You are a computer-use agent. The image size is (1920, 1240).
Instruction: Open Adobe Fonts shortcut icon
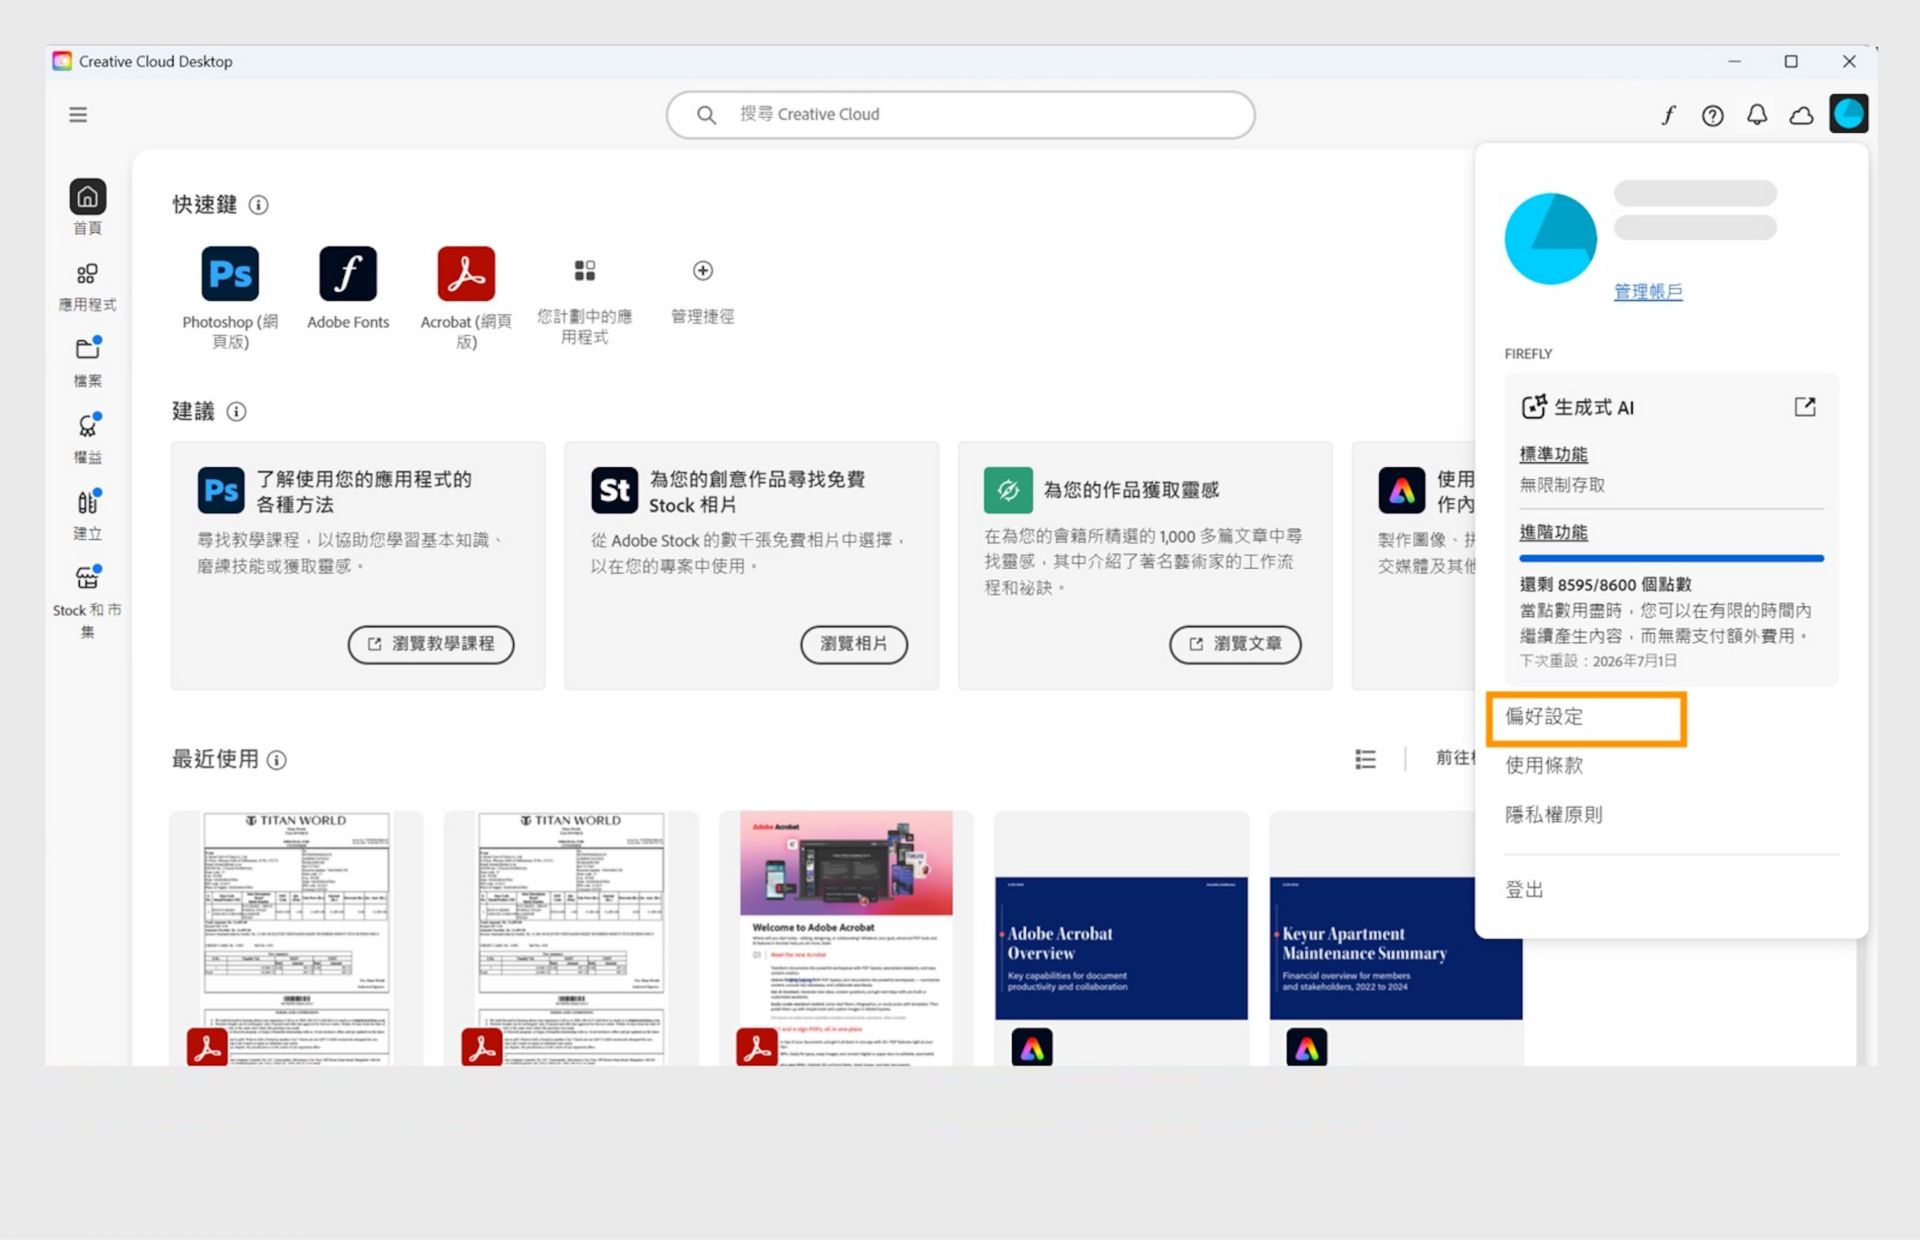pos(348,274)
